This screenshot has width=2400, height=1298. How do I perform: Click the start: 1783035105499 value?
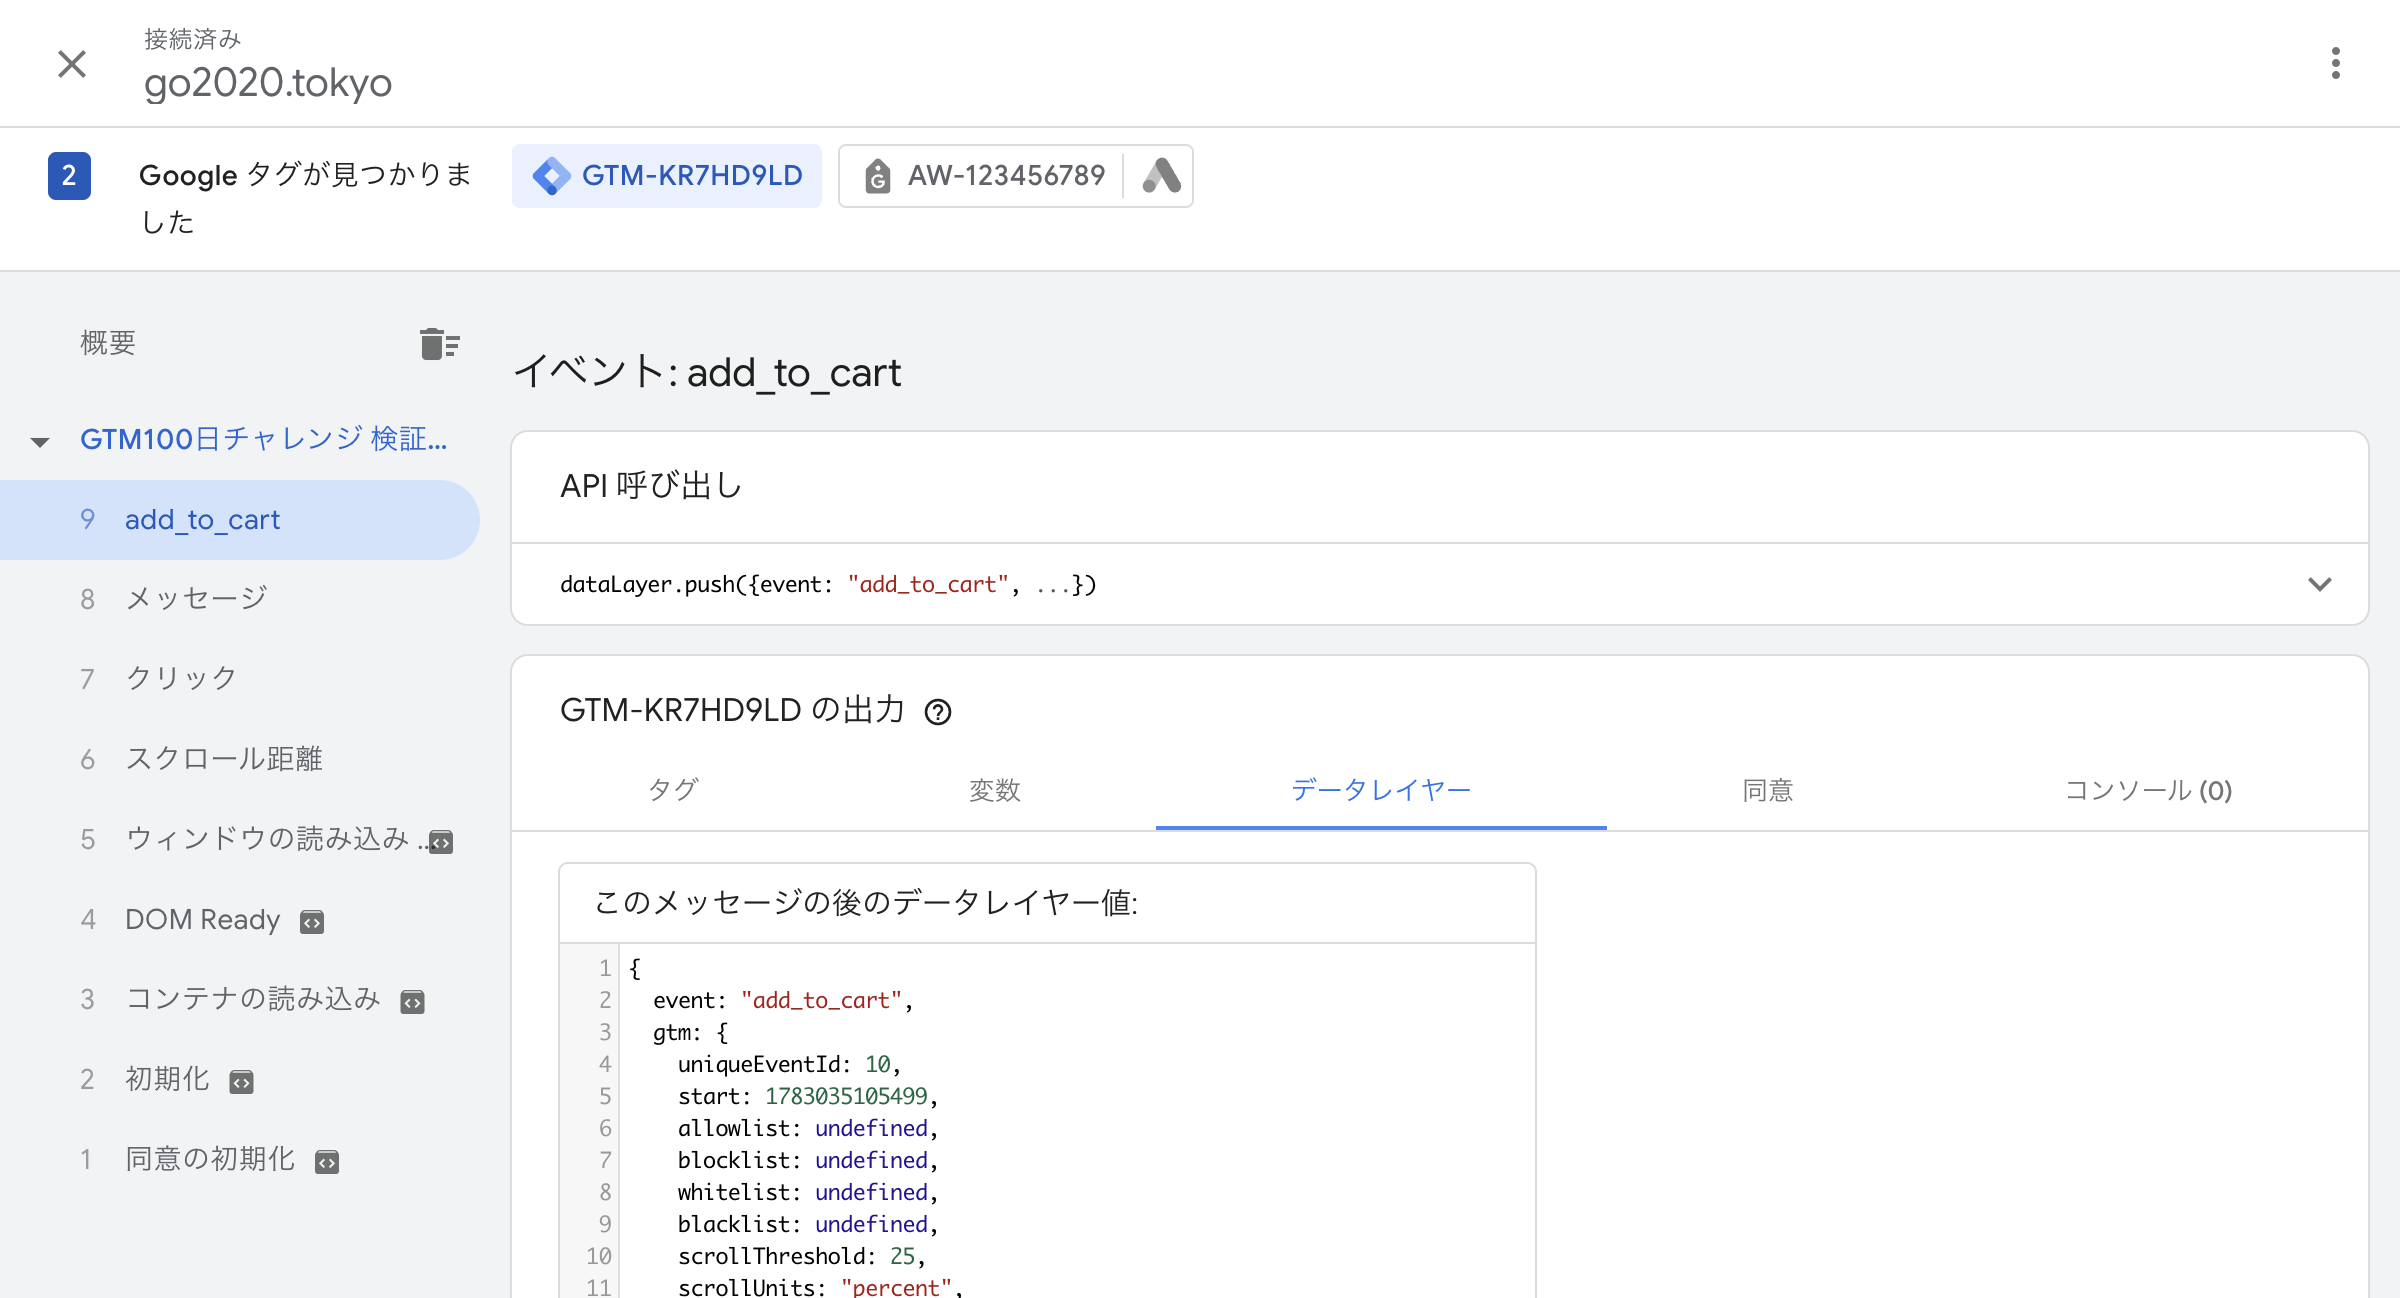(846, 1096)
